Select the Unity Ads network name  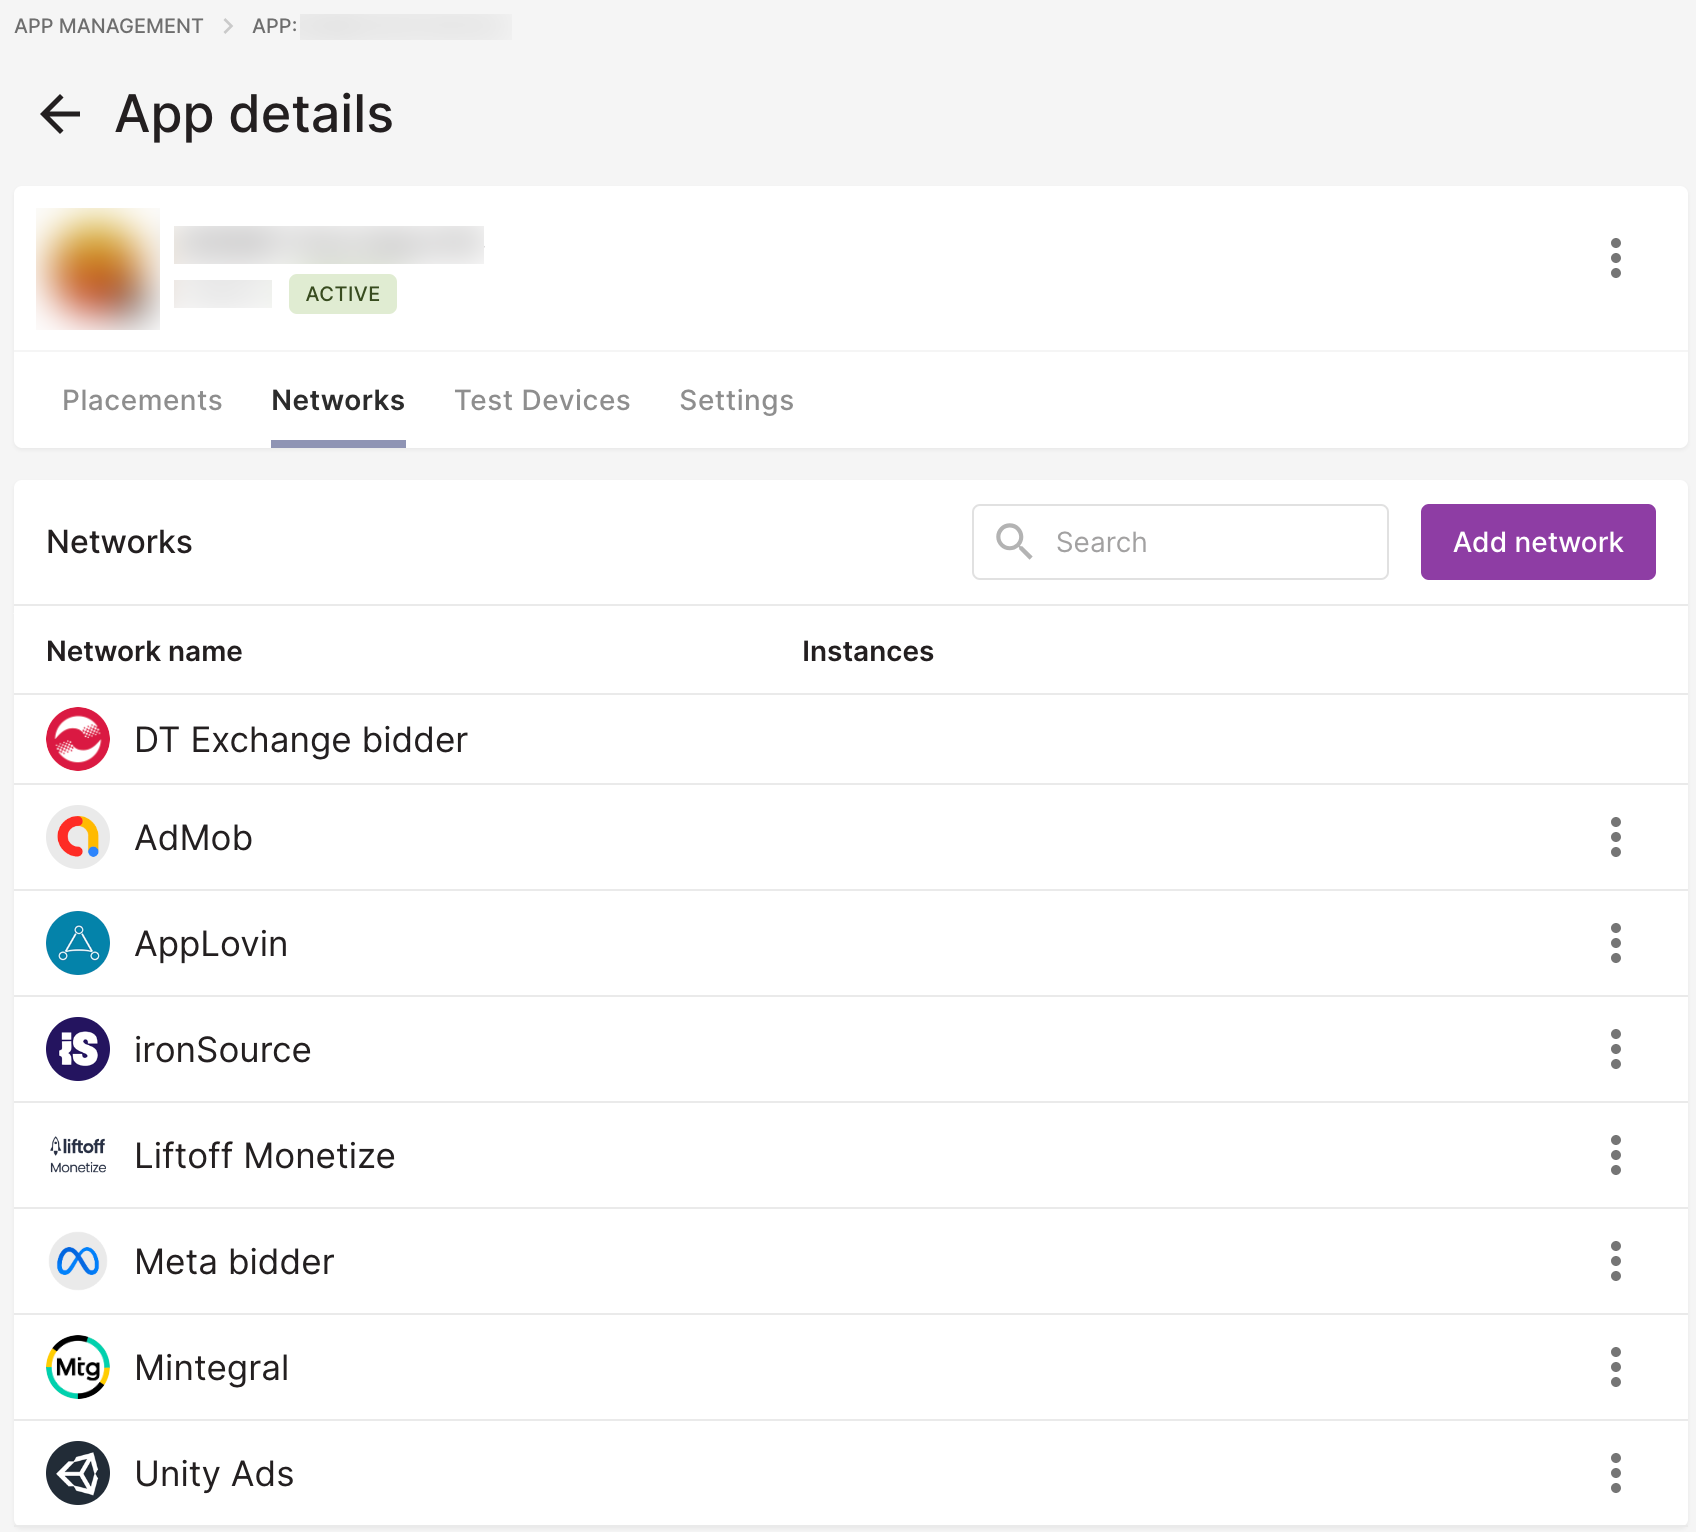tap(214, 1474)
